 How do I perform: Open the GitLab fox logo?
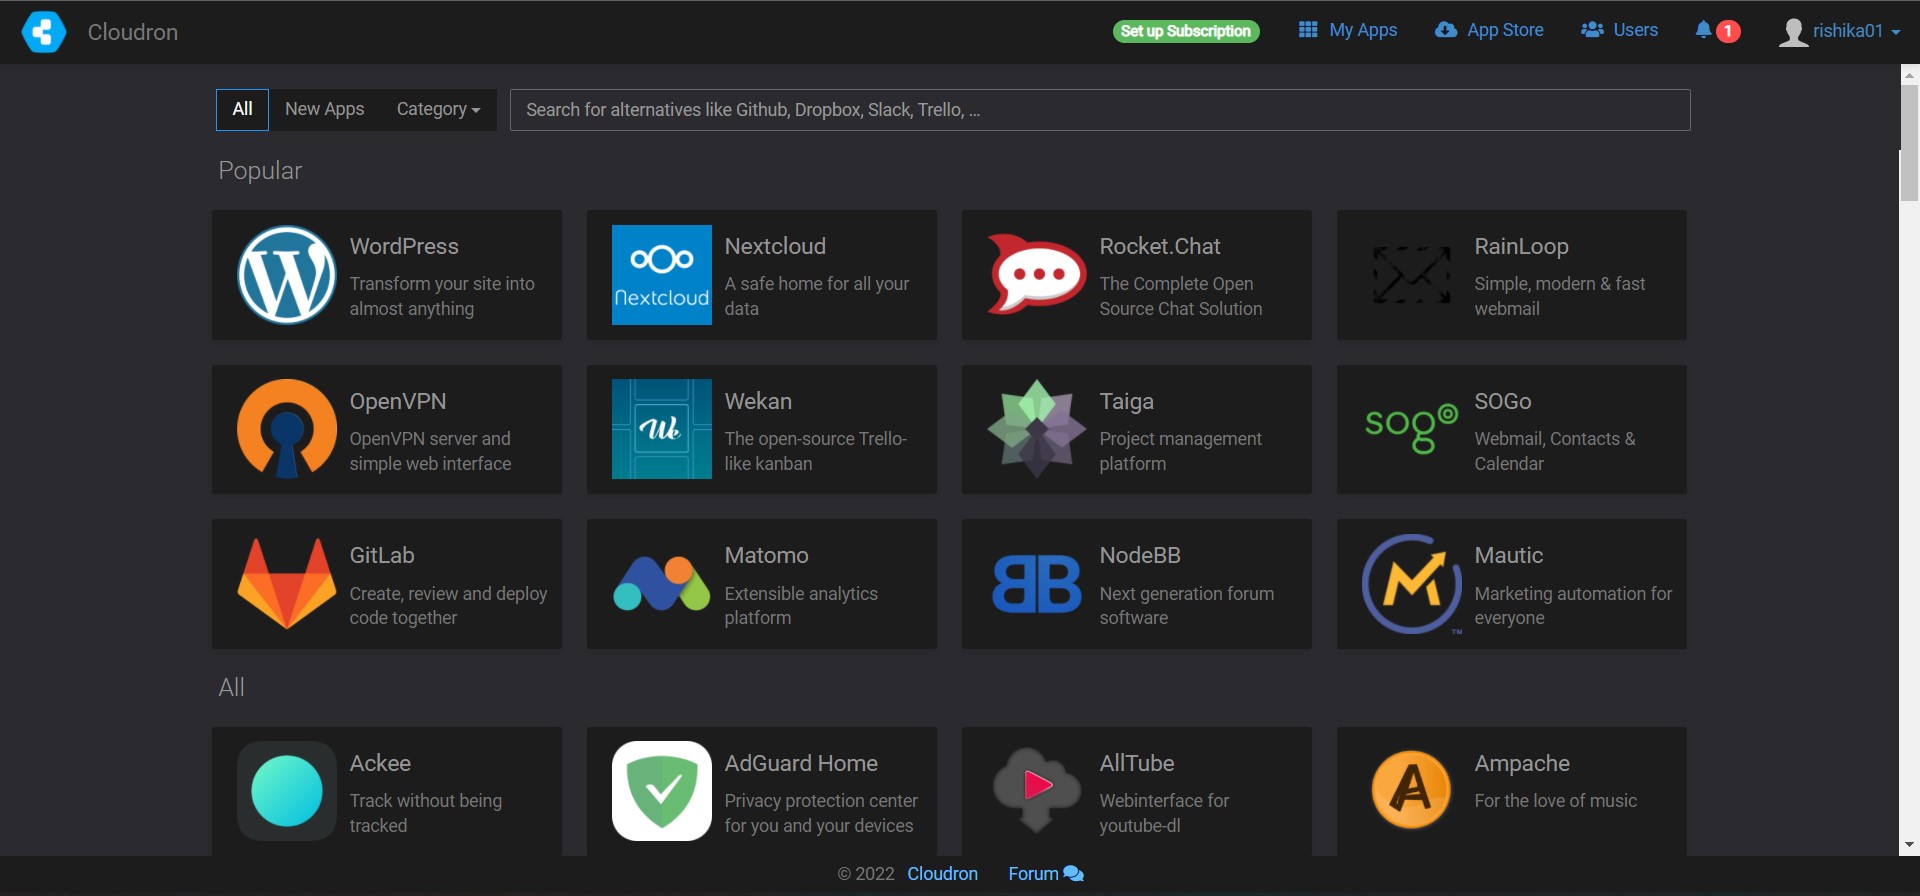287,584
